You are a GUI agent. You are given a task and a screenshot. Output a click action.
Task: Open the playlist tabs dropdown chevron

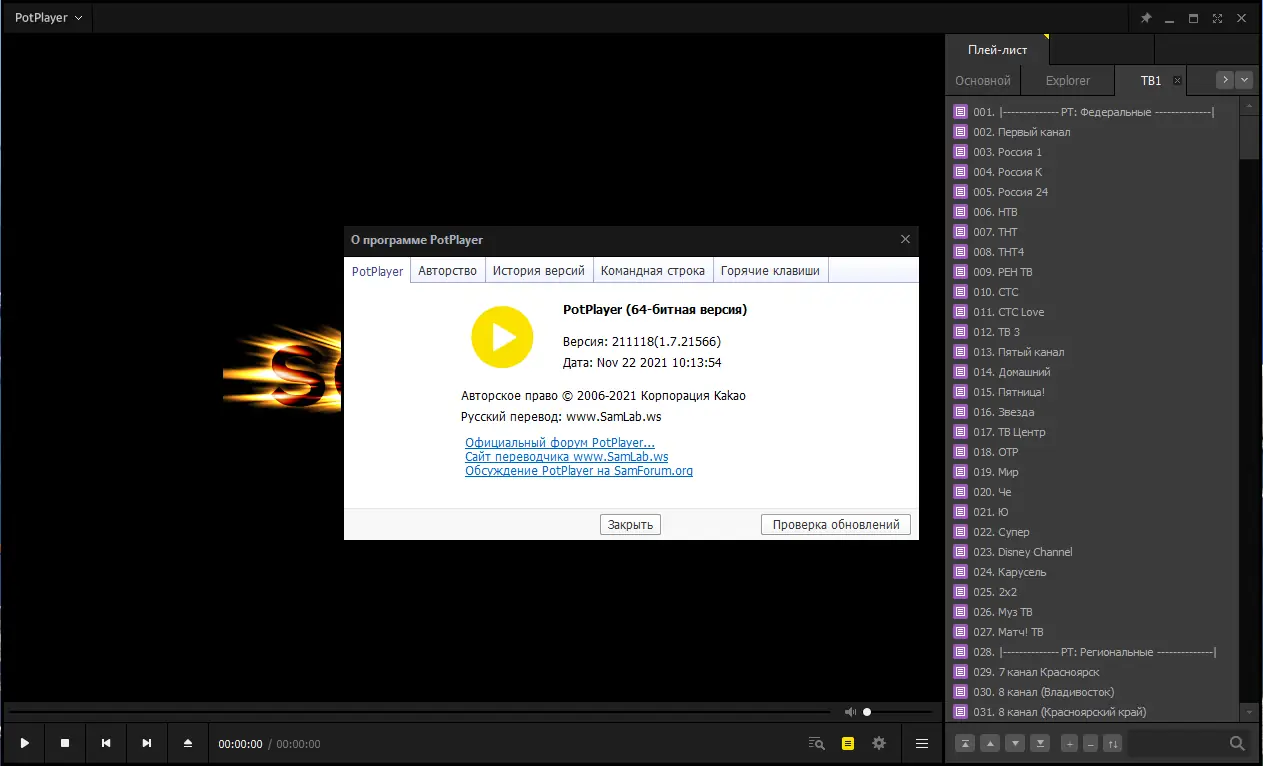[1244, 80]
